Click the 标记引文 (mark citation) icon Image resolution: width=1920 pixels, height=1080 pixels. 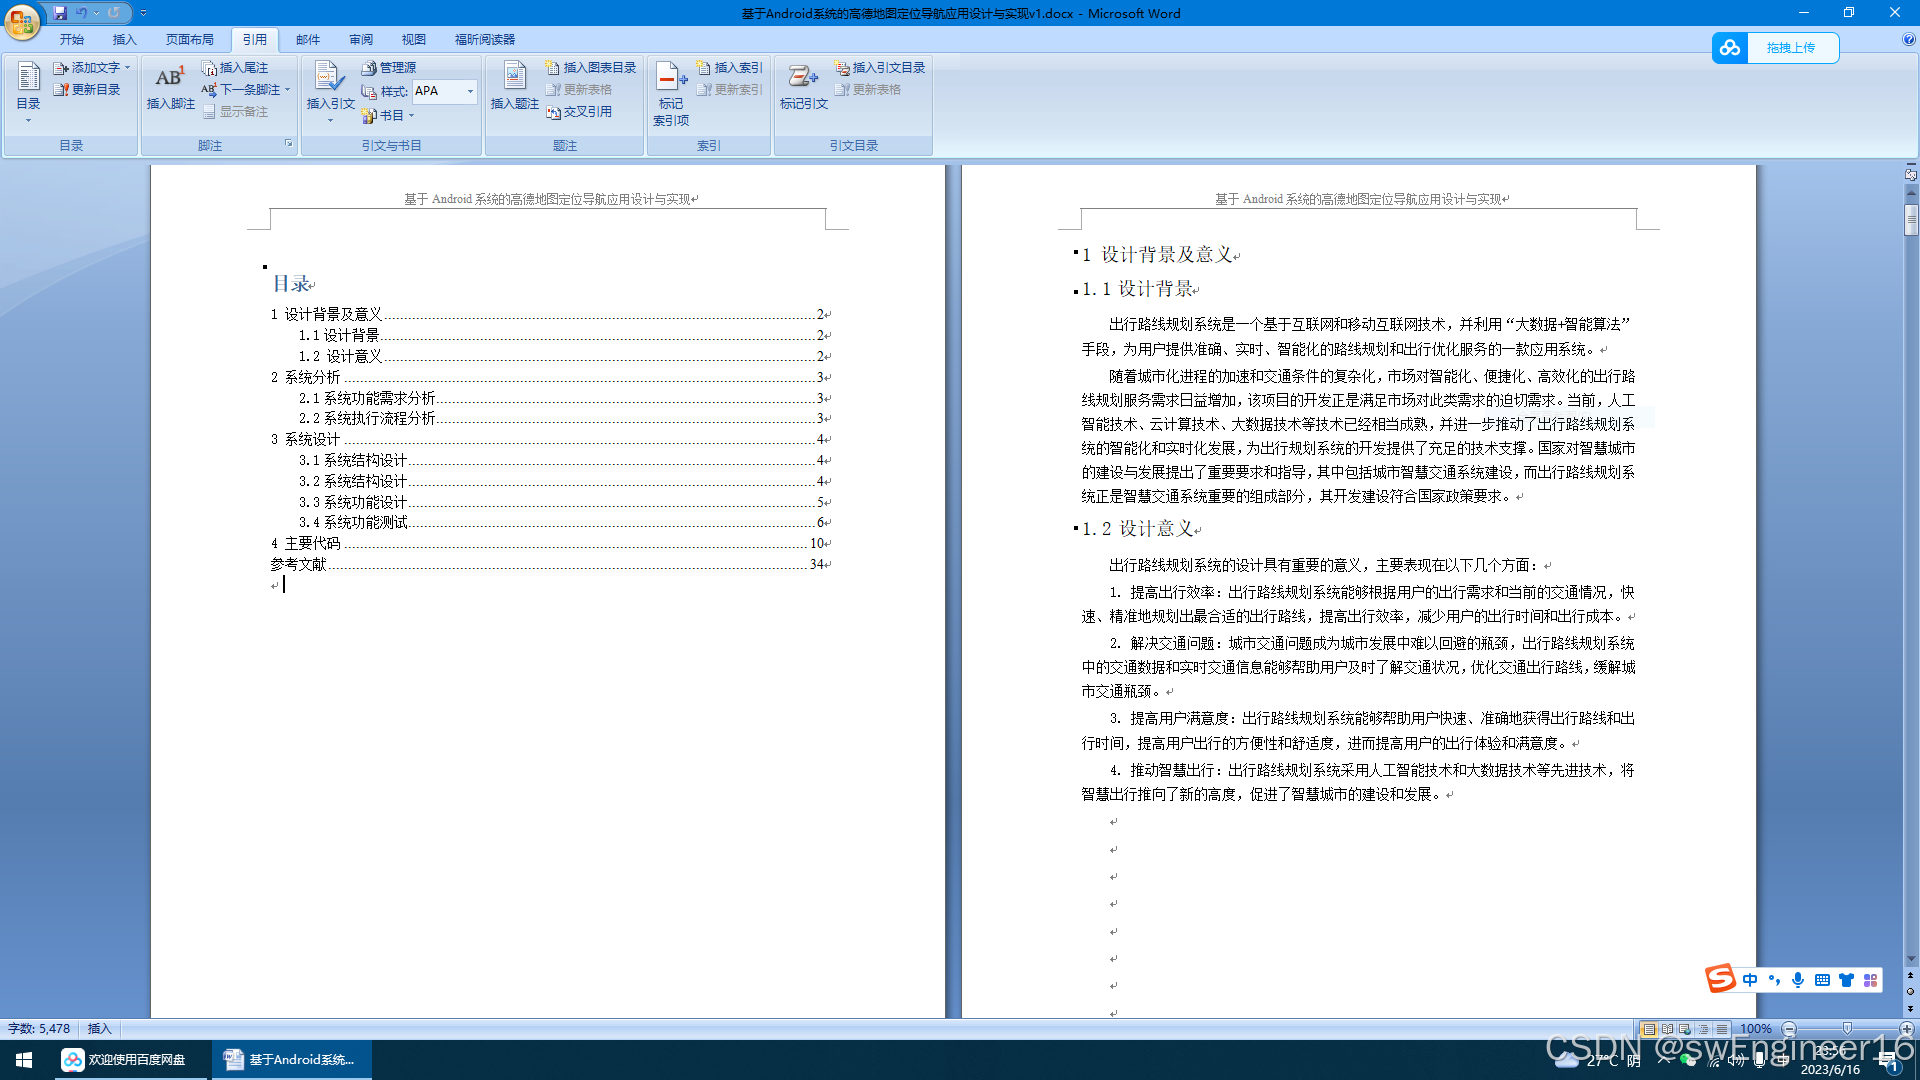point(803,78)
